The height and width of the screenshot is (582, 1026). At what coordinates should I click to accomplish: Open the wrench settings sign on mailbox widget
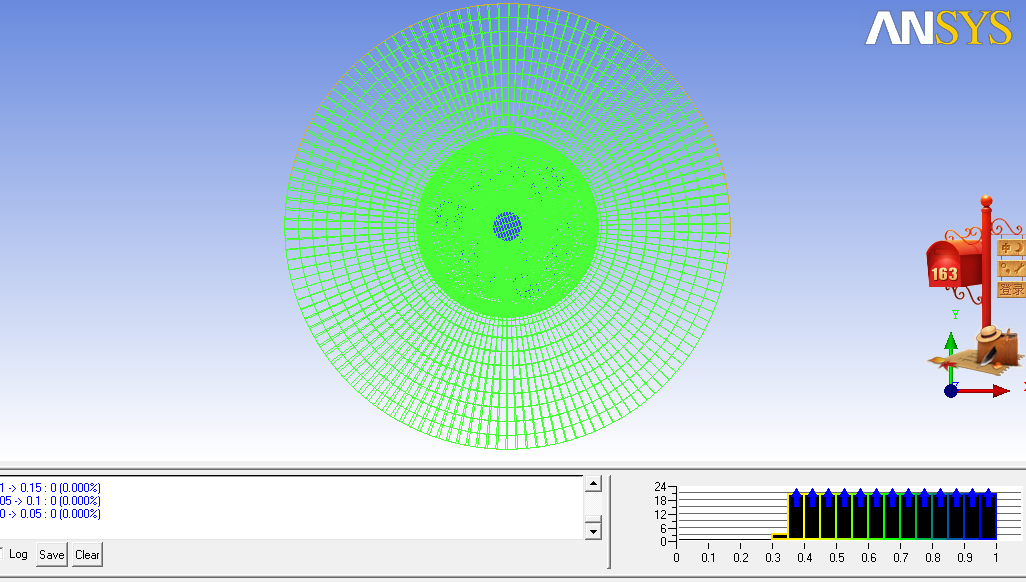[x=1011, y=268]
